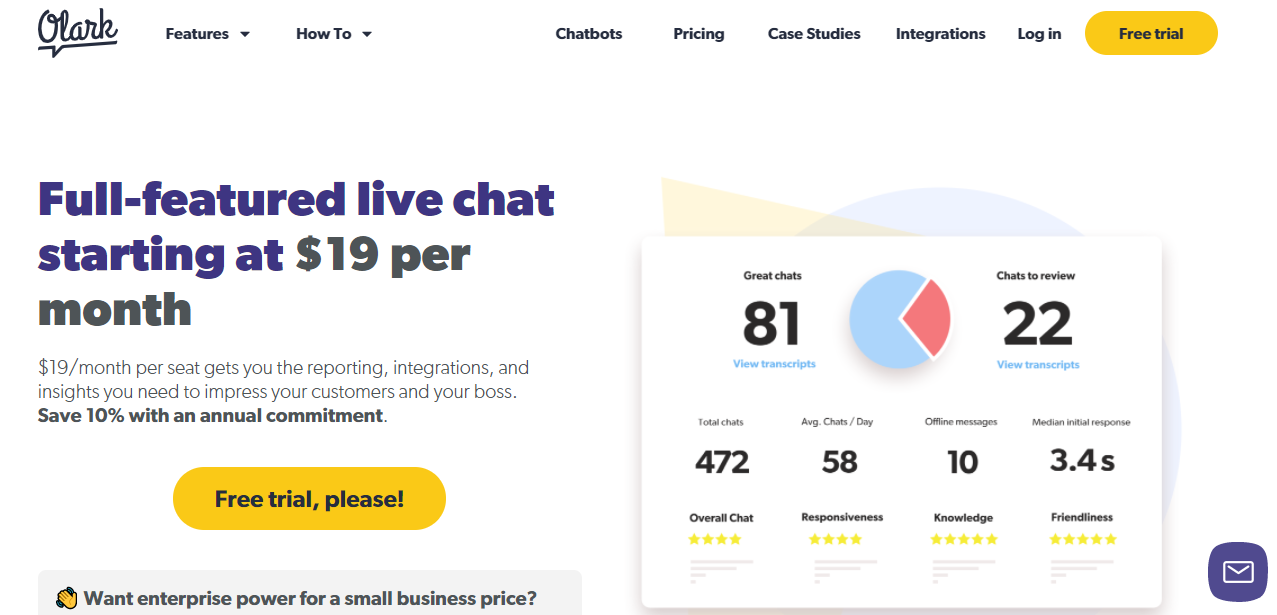The image size is (1277, 615).
Task: Open the Chatbots page
Action: click(588, 33)
